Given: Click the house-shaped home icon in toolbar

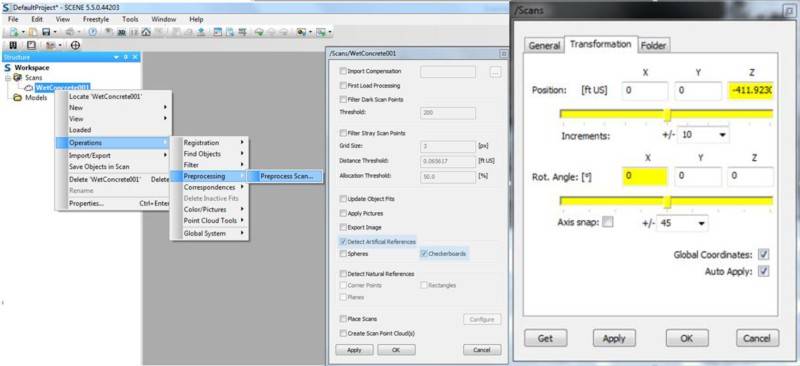Looking at the screenshot, I should [146, 32].
